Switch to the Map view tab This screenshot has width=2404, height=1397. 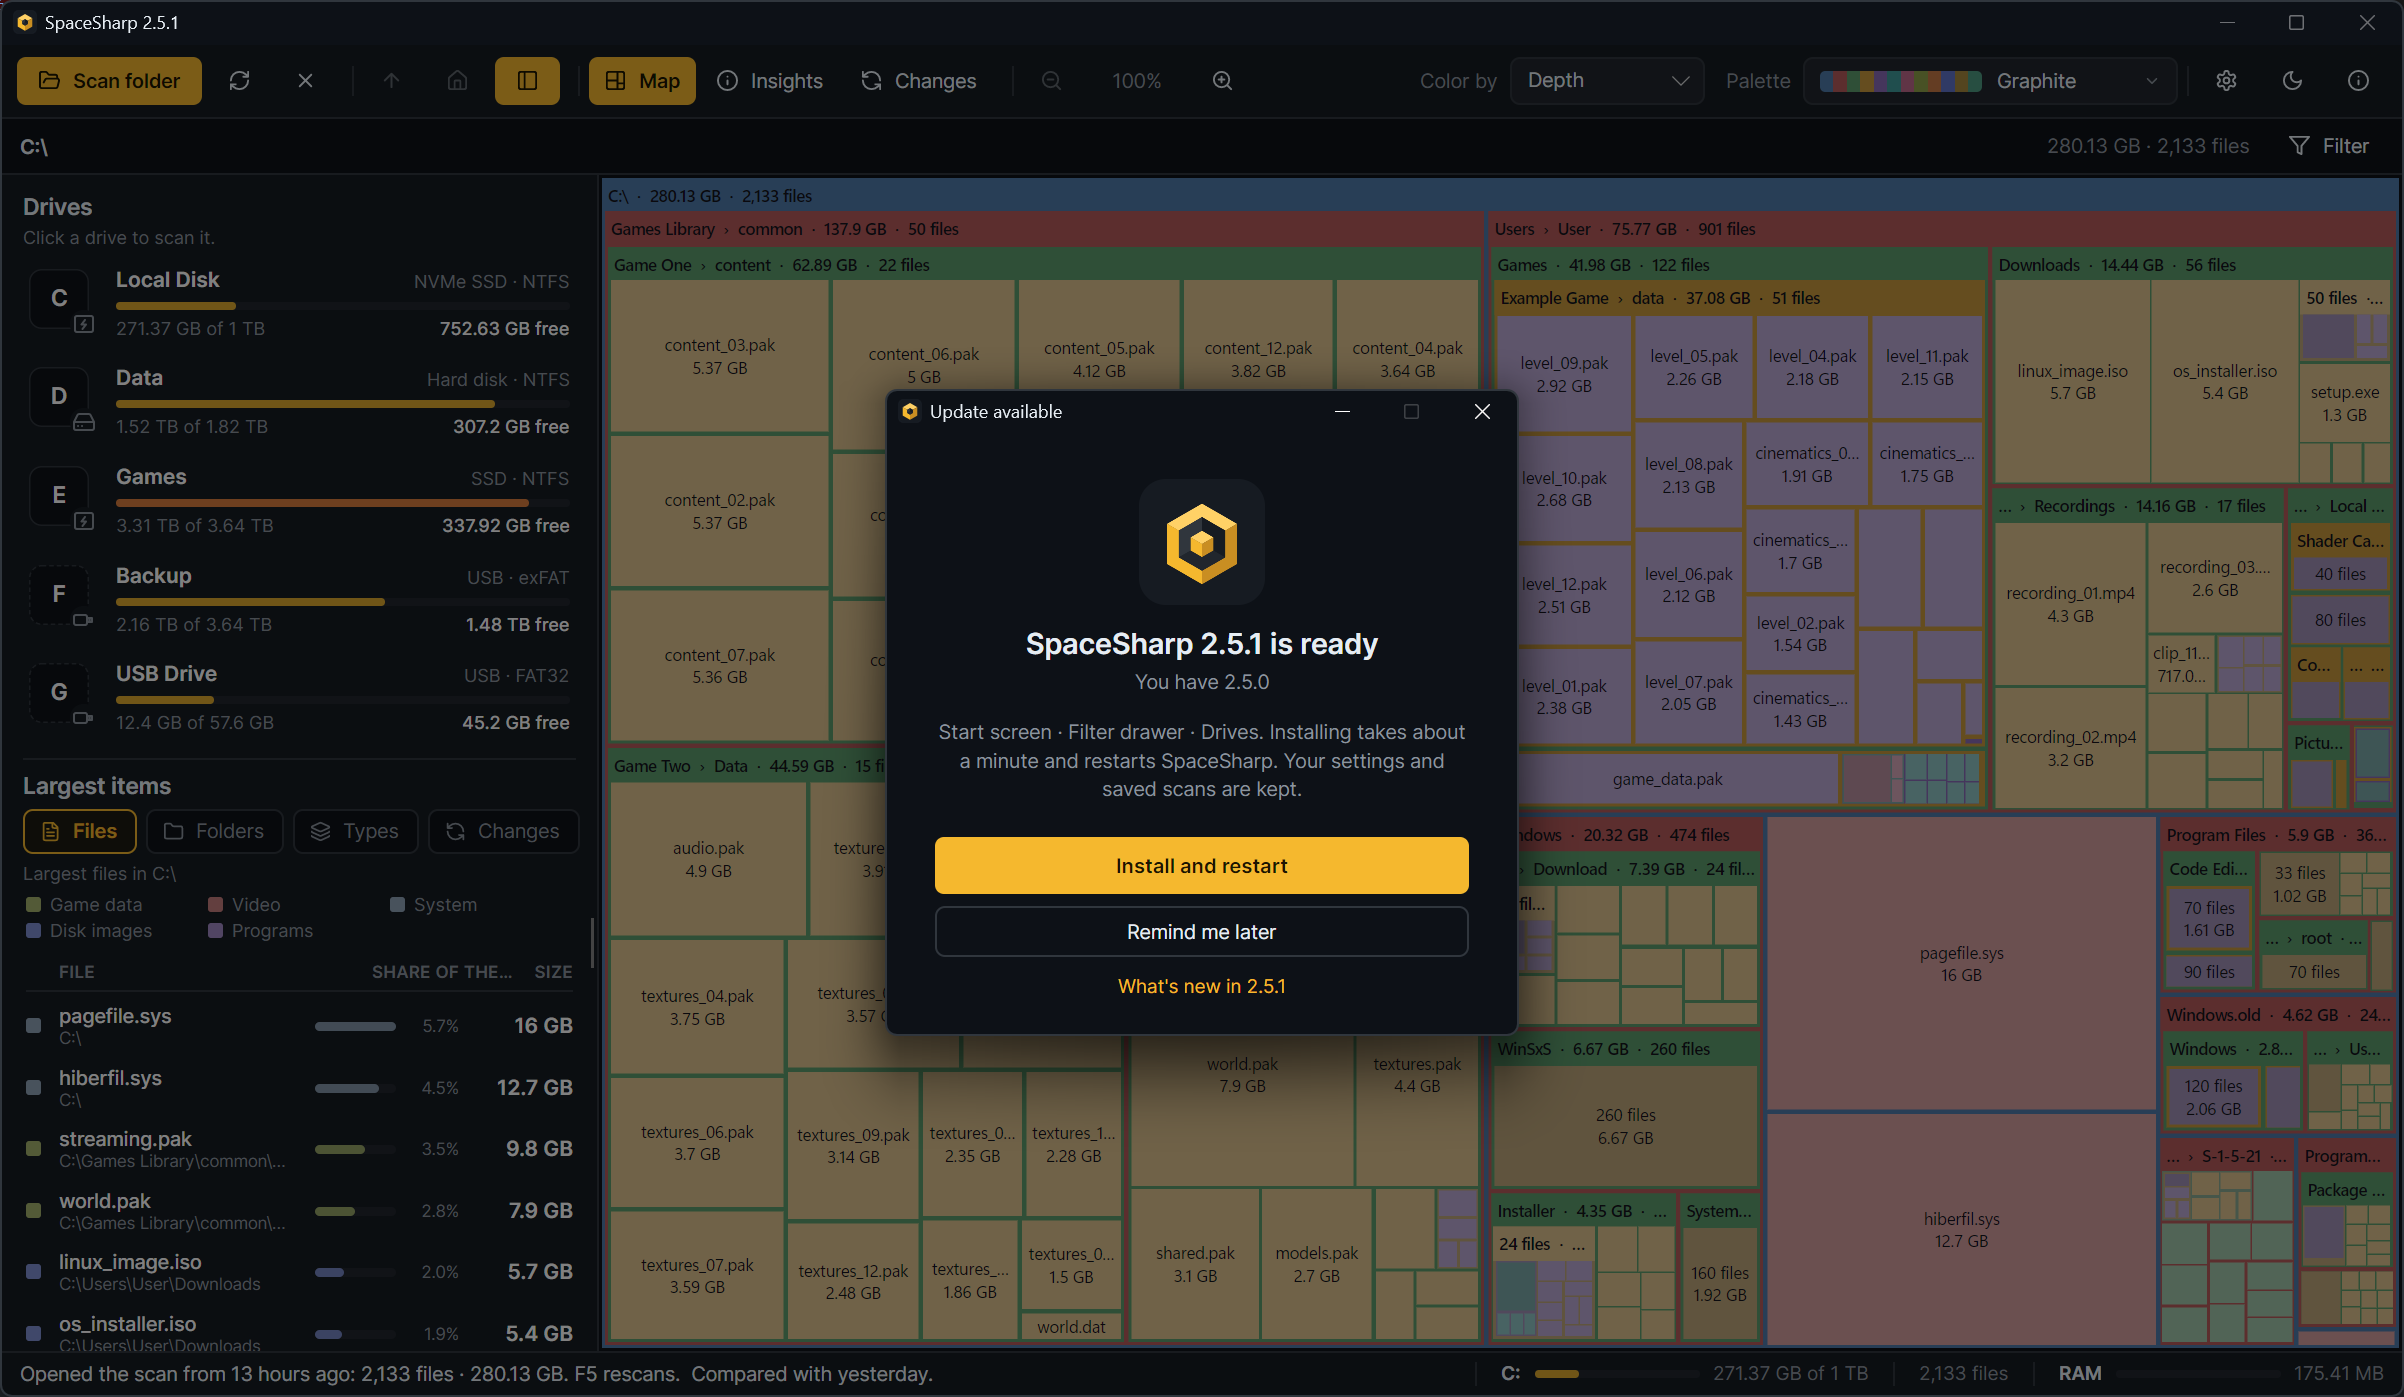point(642,81)
